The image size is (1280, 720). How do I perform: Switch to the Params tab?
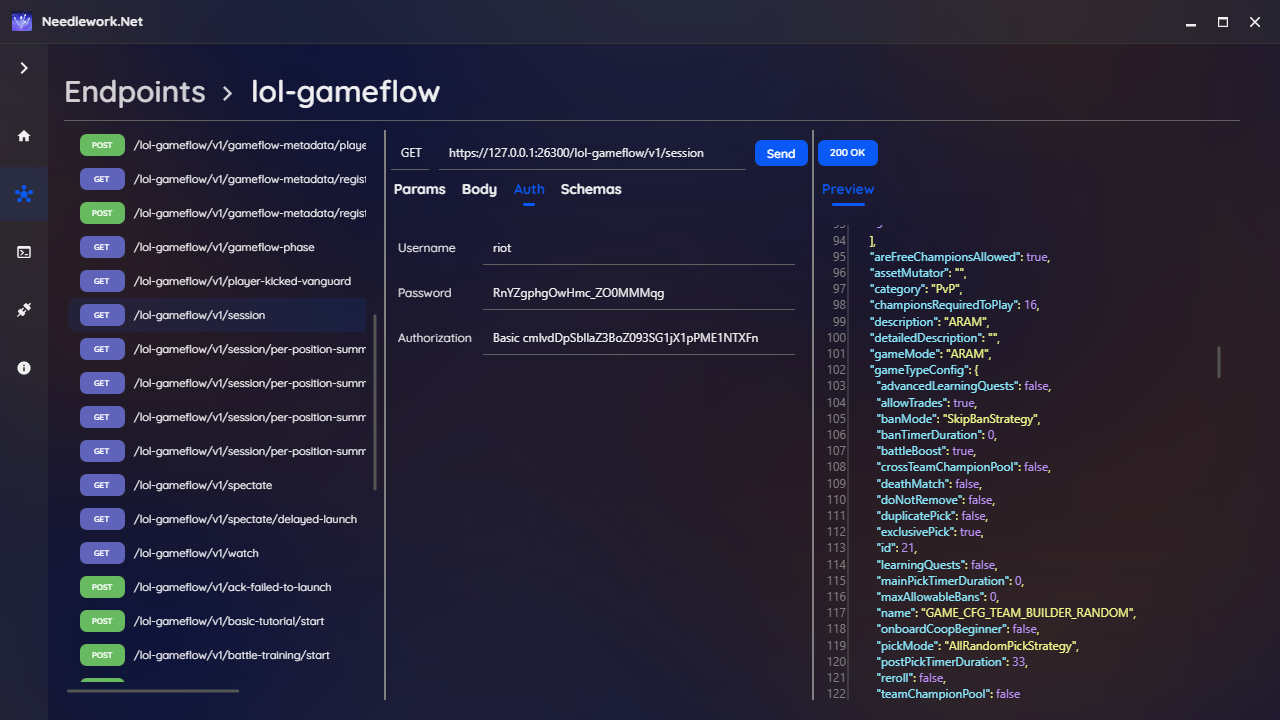point(419,189)
